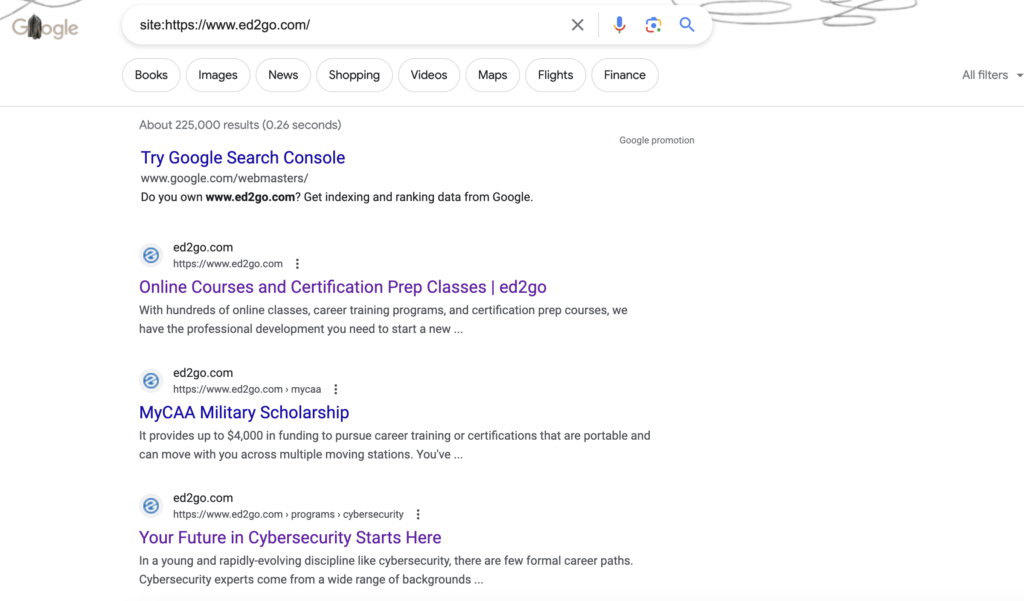1024x601 pixels.
Task: Open Google Lens image search
Action: pos(653,25)
